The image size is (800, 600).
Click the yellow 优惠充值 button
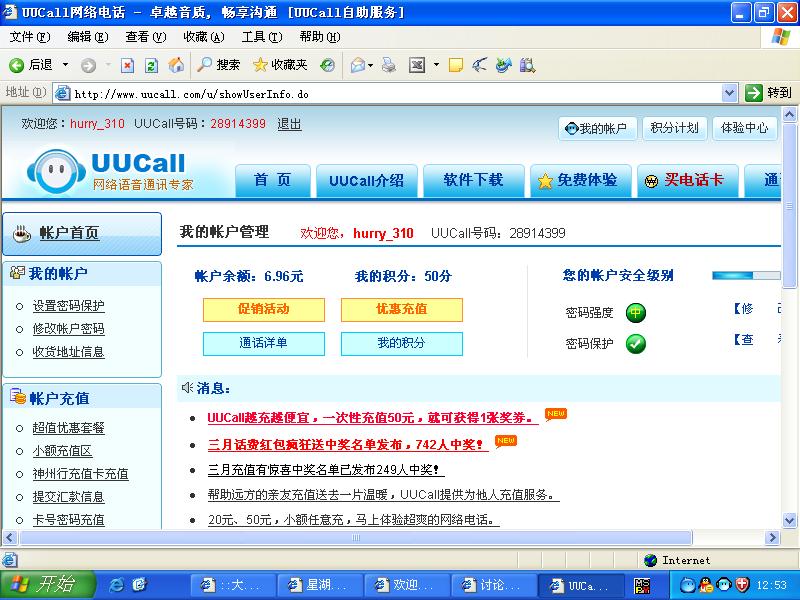[x=402, y=310]
